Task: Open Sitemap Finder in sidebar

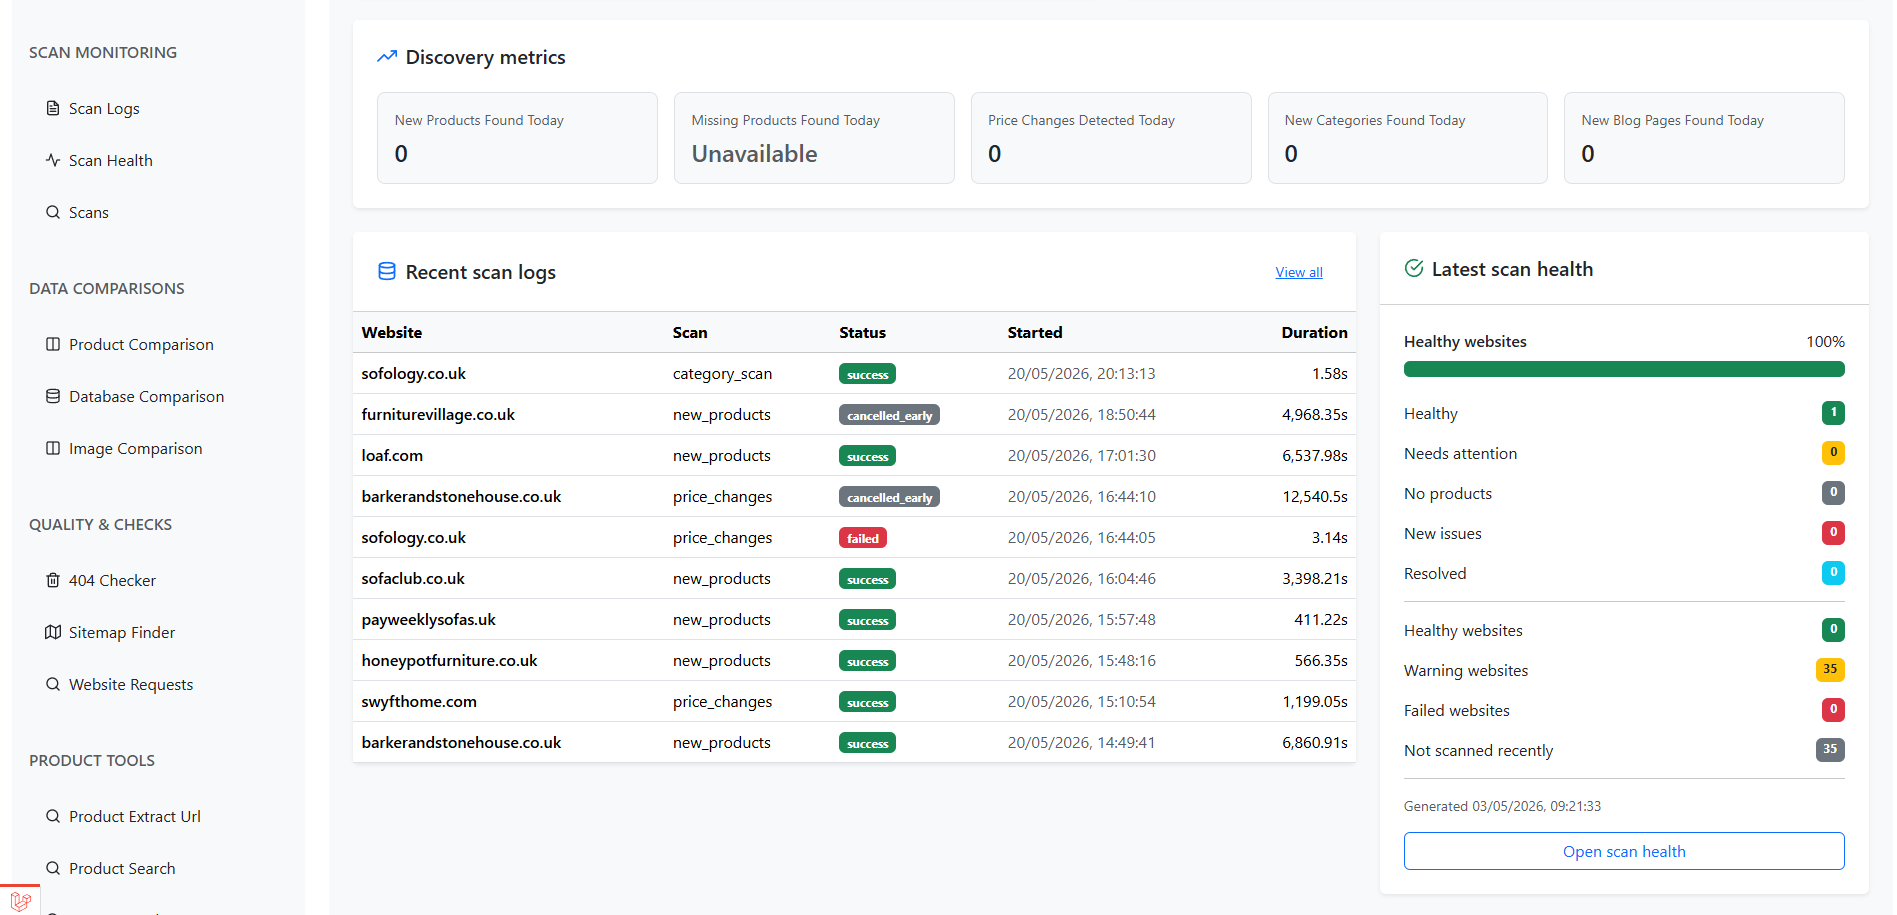Action: point(121,632)
